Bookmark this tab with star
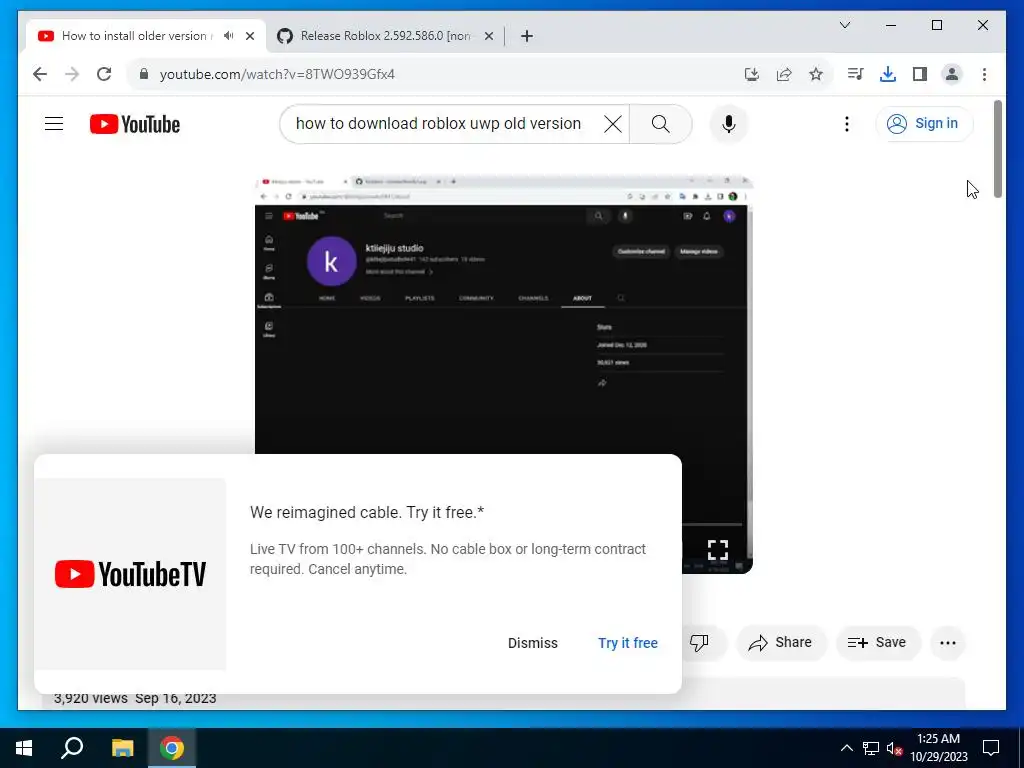 816,74
